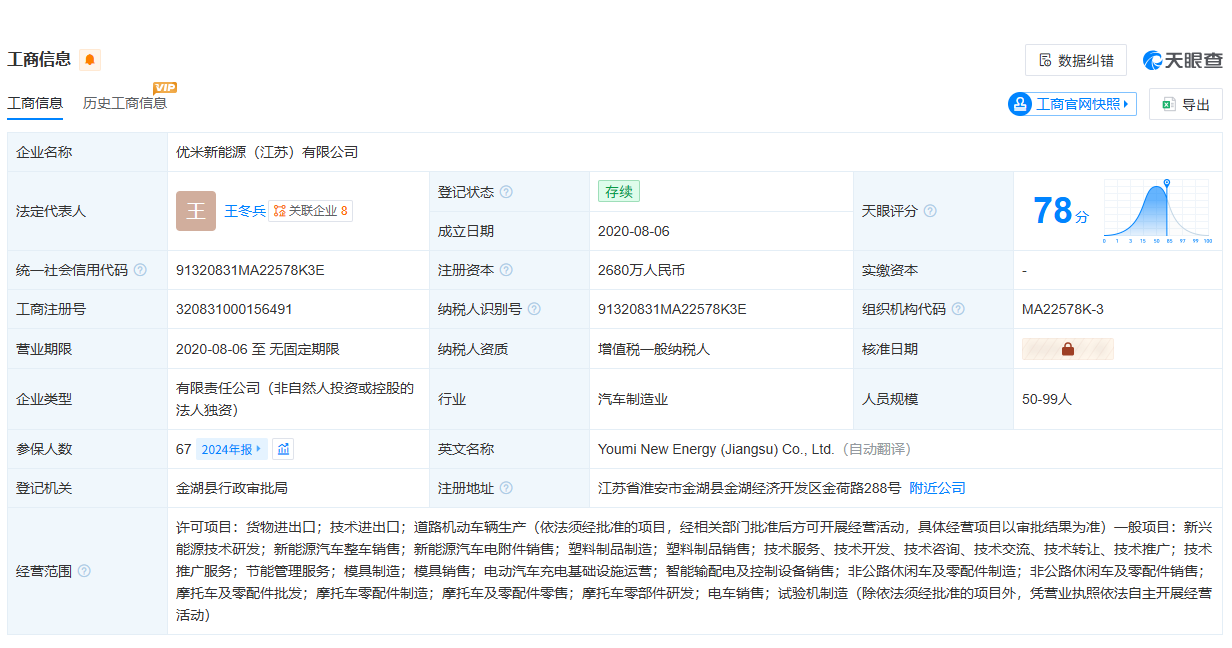This screenshot has height=648, width=1232.
Task: Click the help icon beside 纳税人识别号
Action: pos(534,309)
